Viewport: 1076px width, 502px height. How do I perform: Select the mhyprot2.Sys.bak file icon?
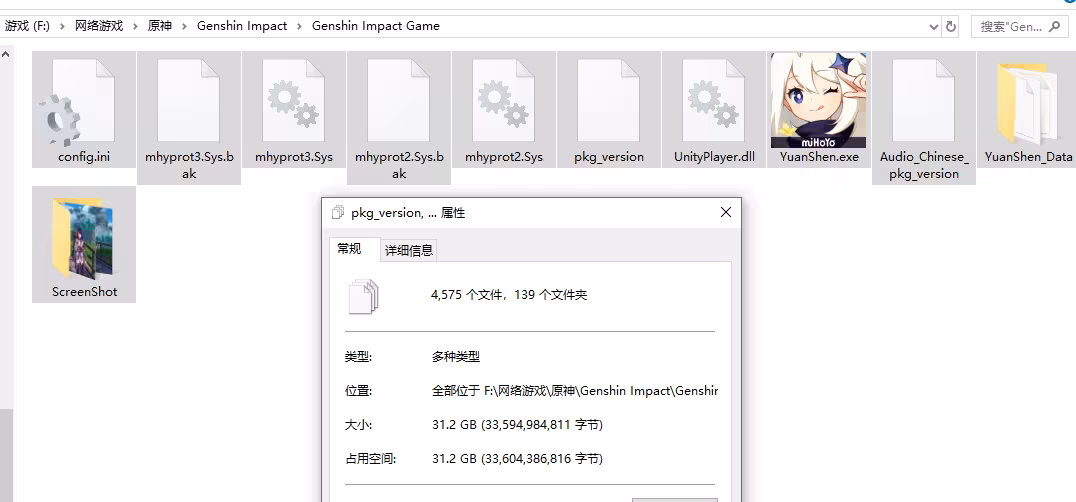tap(399, 101)
